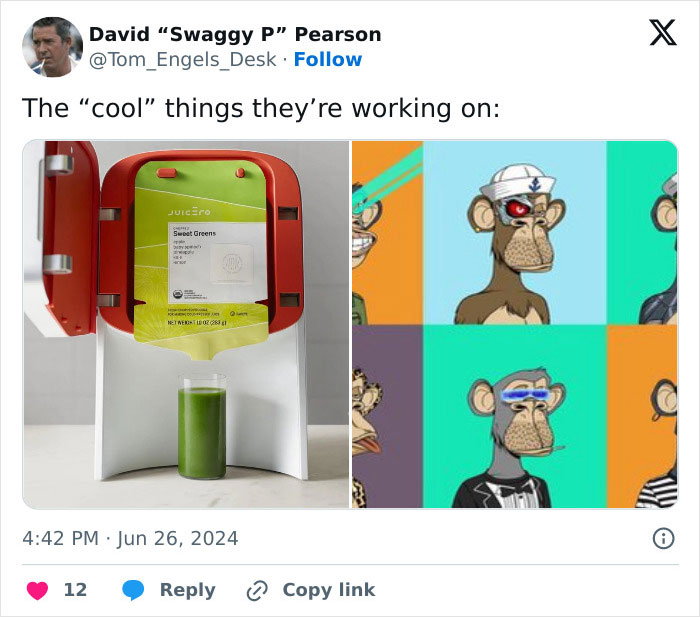700x617 pixels.
Task: Open David Pearson's profile picture
Action: [52, 47]
